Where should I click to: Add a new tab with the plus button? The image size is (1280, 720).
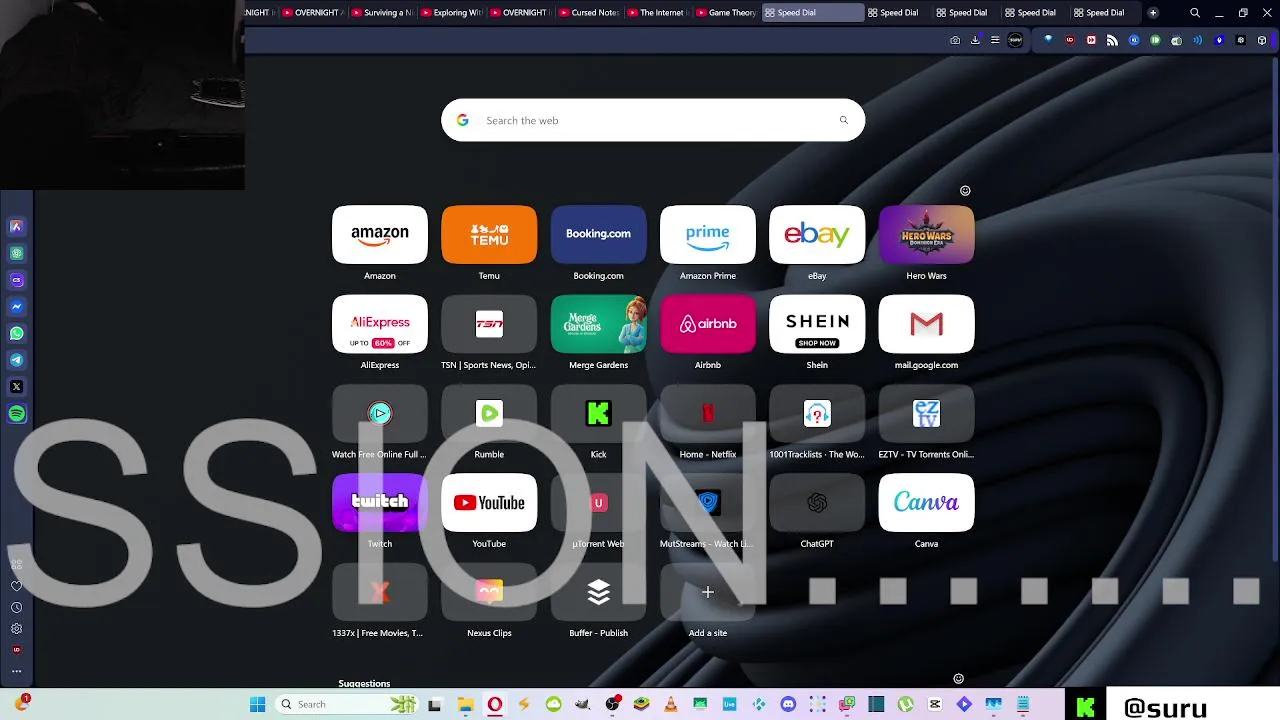[x=1153, y=13]
